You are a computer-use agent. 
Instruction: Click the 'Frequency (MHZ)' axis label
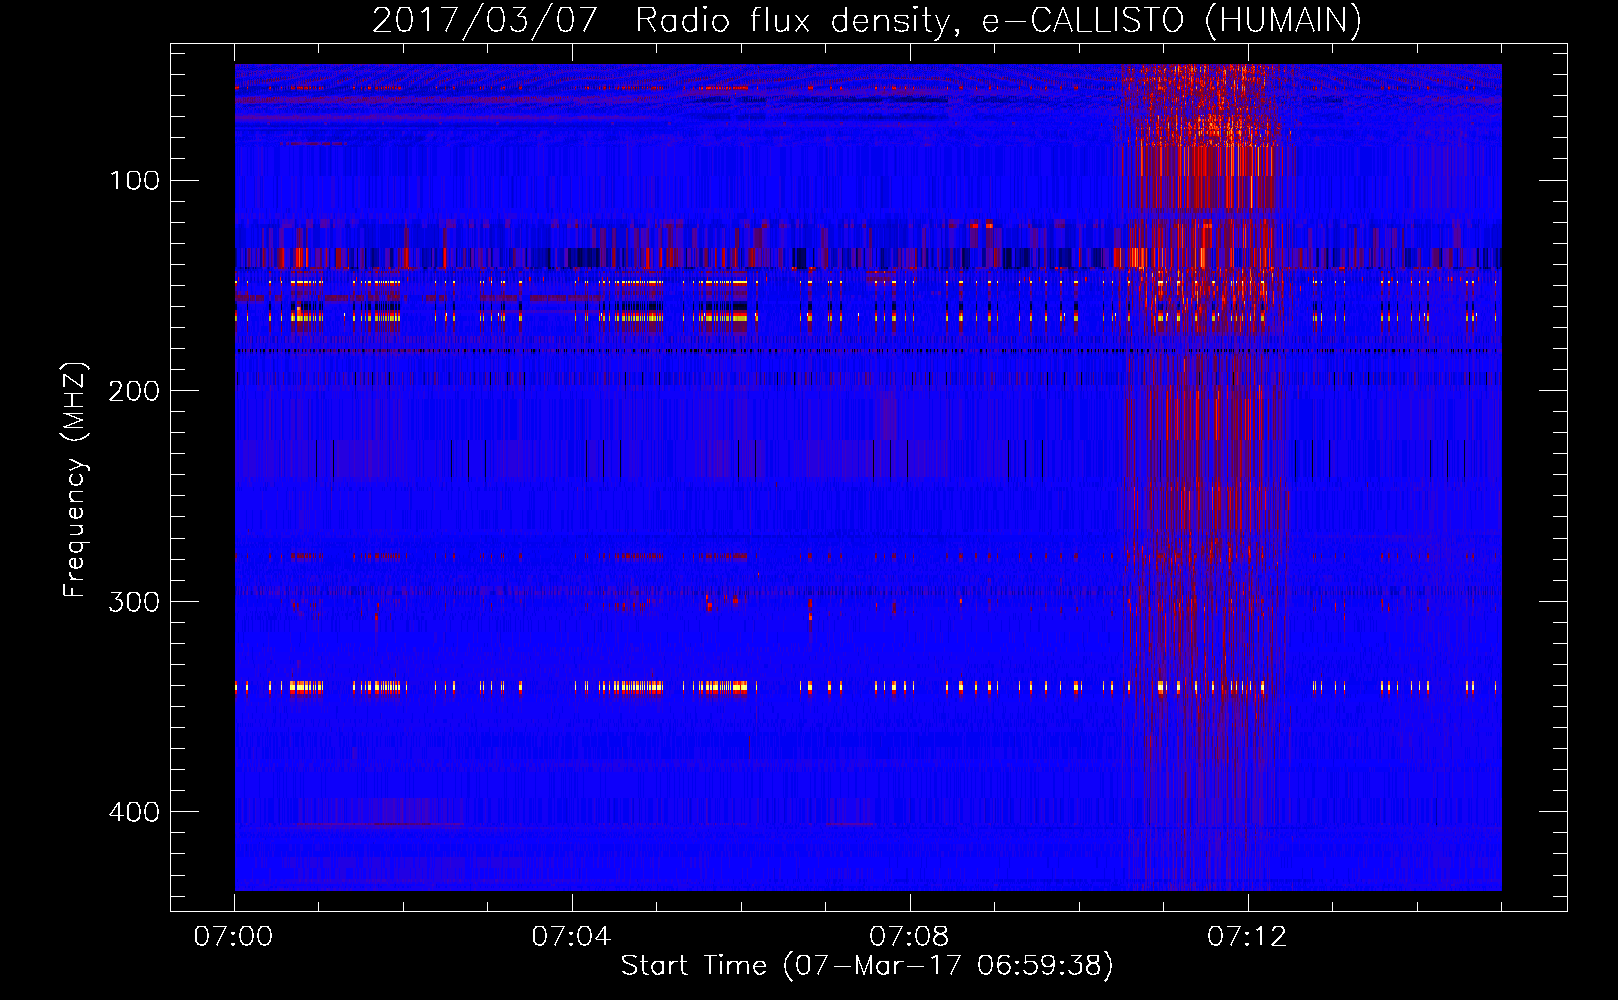tap(75, 480)
